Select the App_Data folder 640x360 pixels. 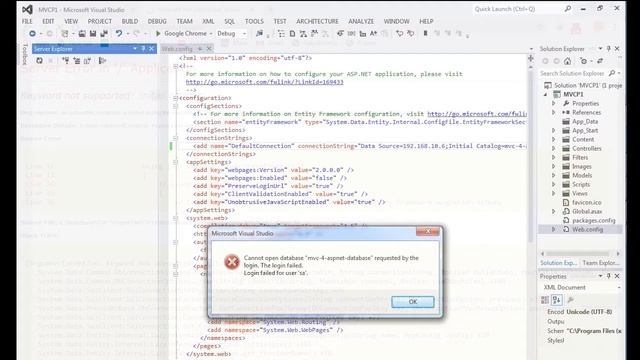585,122
